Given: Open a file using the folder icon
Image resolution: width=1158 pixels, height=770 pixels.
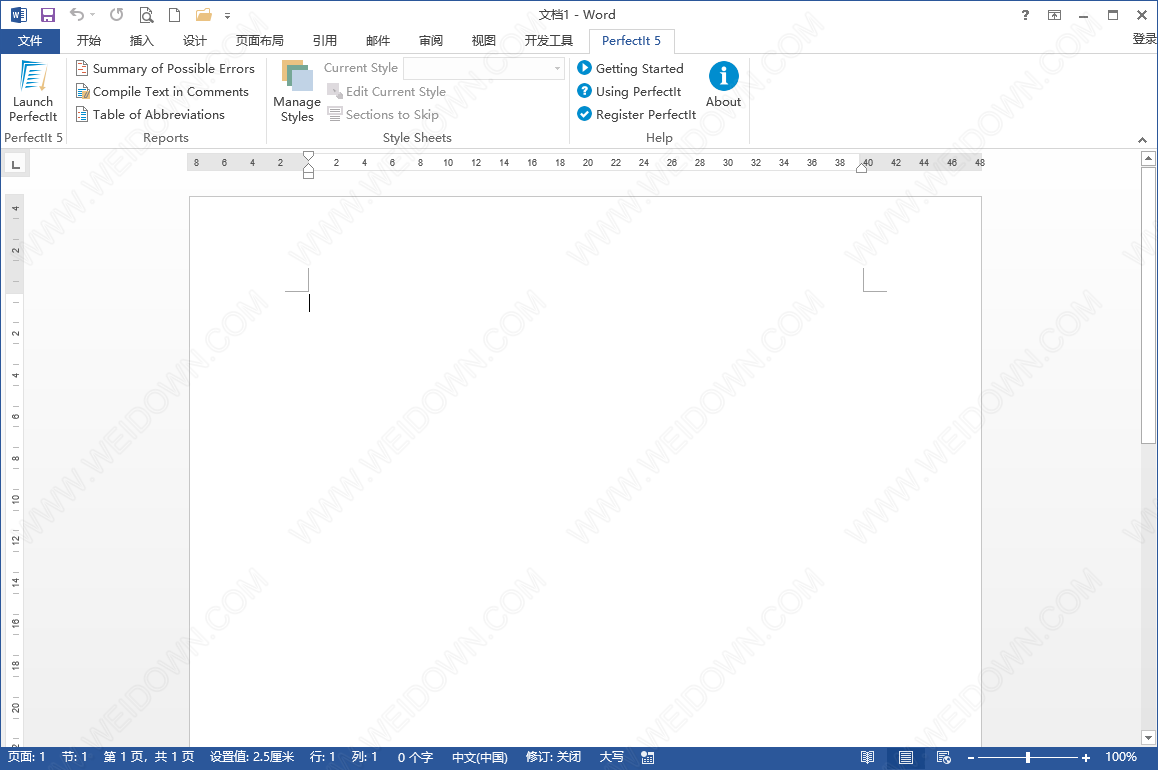Looking at the screenshot, I should (204, 15).
